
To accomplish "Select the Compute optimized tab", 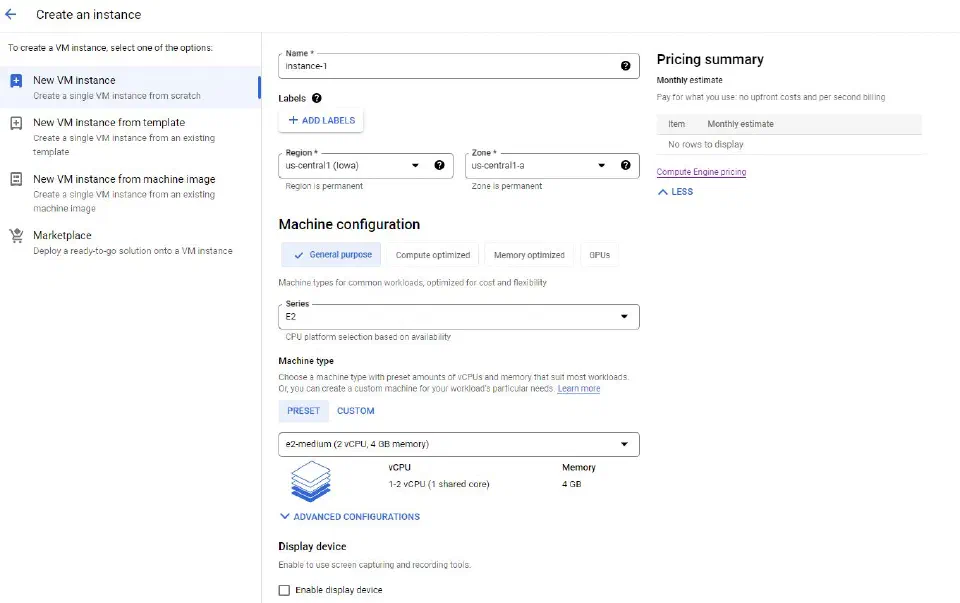I will pyautogui.click(x=433, y=255).
